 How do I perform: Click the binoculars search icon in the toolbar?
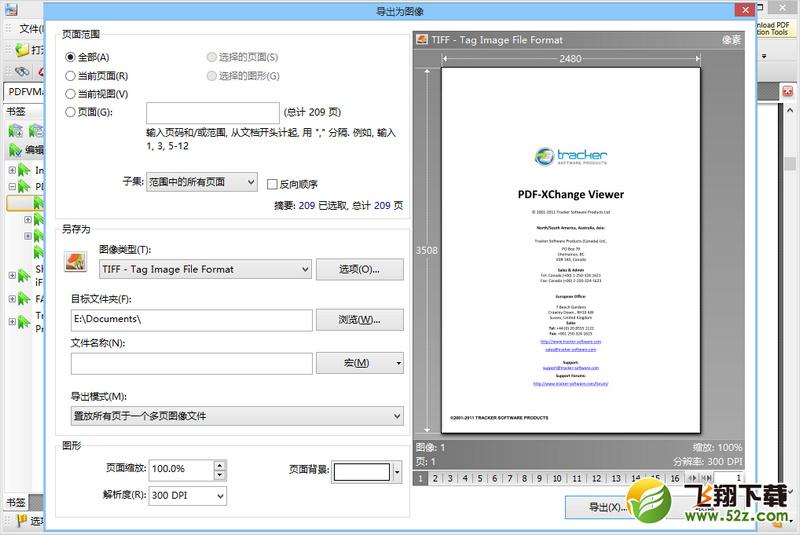[x=22, y=71]
